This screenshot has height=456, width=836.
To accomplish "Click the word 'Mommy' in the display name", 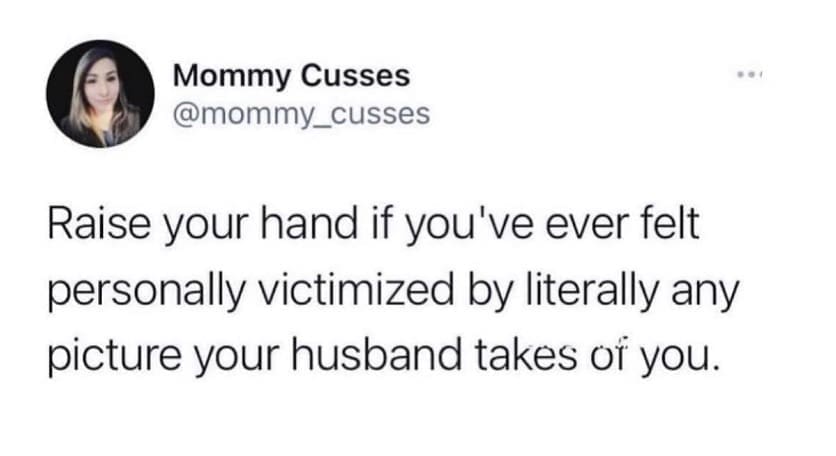I will coord(231,78).
